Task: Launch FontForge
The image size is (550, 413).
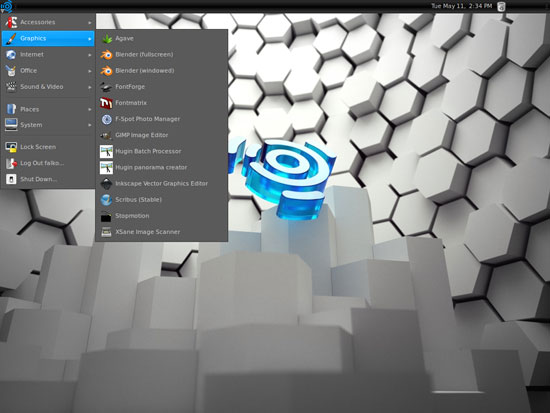Action: [162, 87]
